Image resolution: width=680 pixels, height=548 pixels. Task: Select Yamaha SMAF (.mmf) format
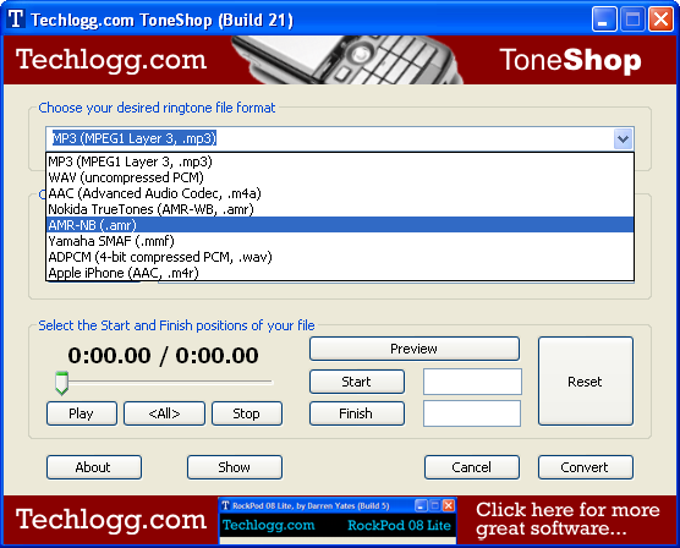(340, 241)
